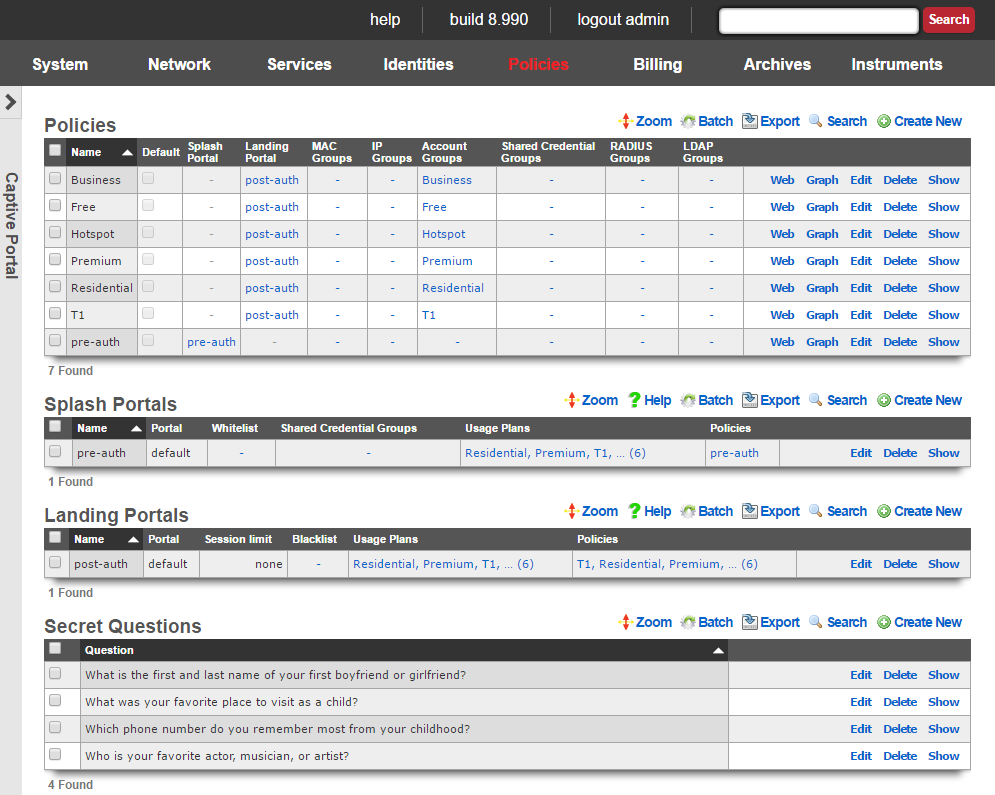Tick the select-all checkbox in Policies header
995x795 pixels.
[55, 150]
